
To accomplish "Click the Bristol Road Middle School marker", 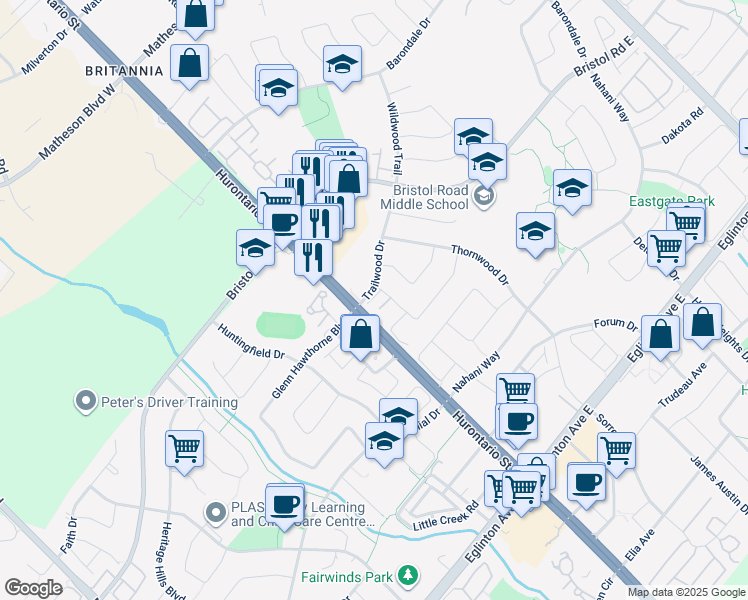I will 484,197.
